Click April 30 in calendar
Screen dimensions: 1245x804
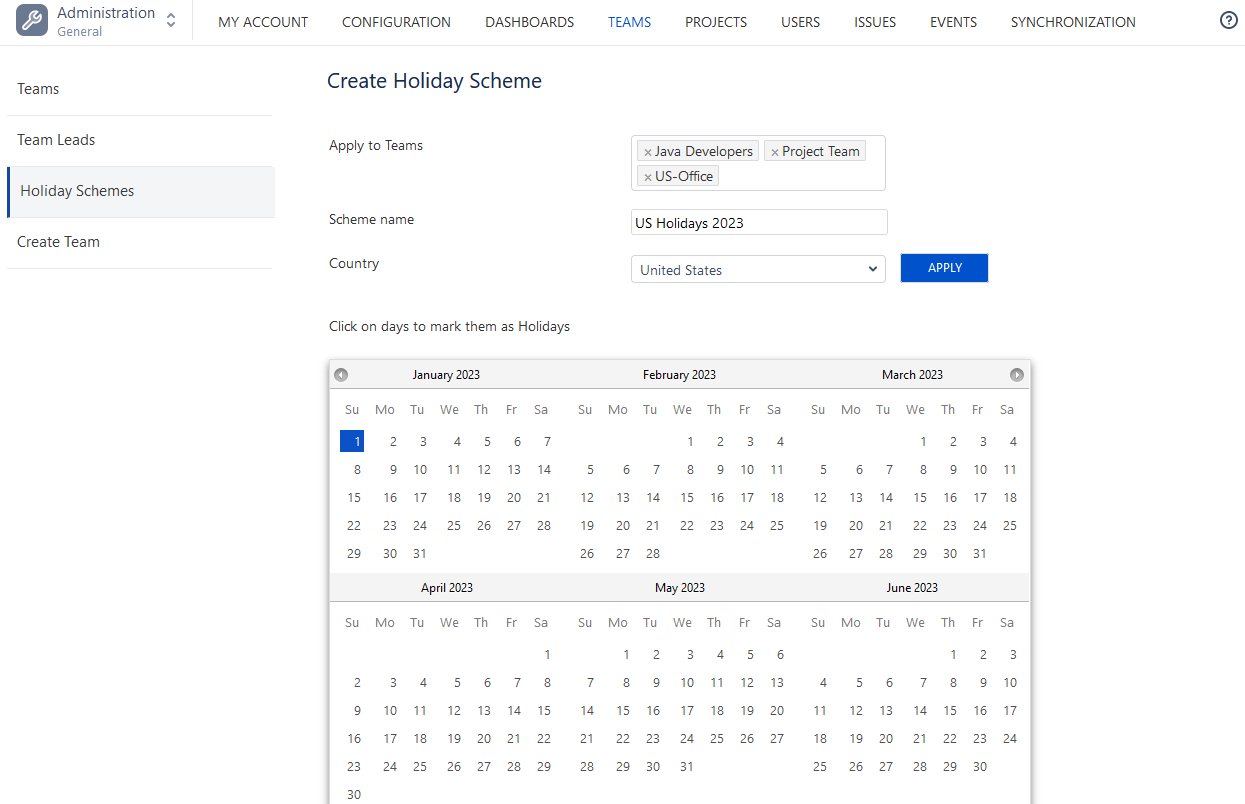tap(354, 794)
